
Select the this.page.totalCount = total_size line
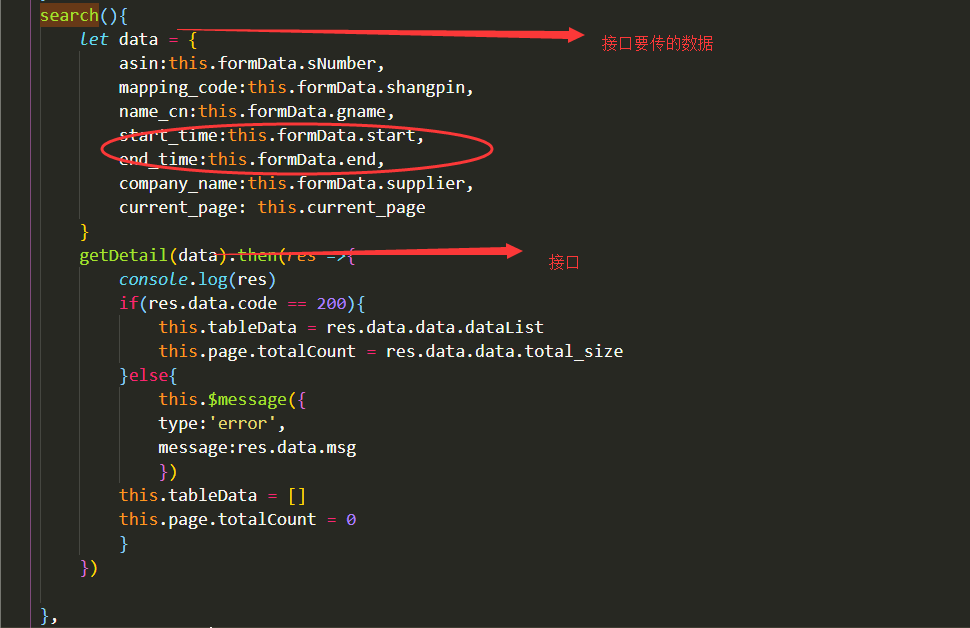pyautogui.click(x=390, y=351)
